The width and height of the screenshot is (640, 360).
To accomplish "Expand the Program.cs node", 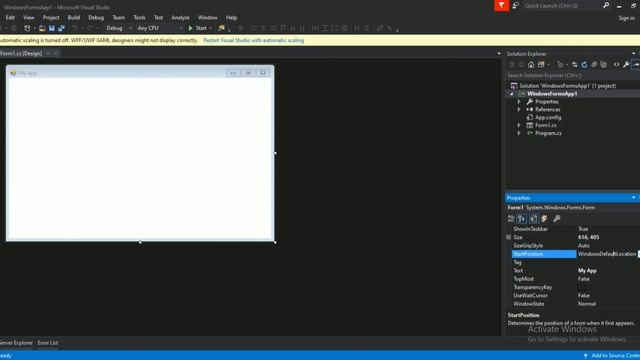I will coord(519,133).
